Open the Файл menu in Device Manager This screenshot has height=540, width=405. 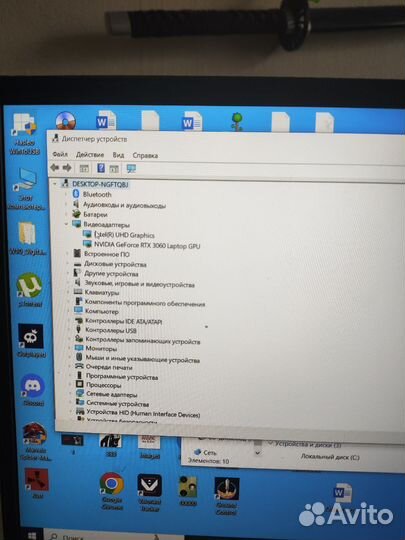point(60,154)
